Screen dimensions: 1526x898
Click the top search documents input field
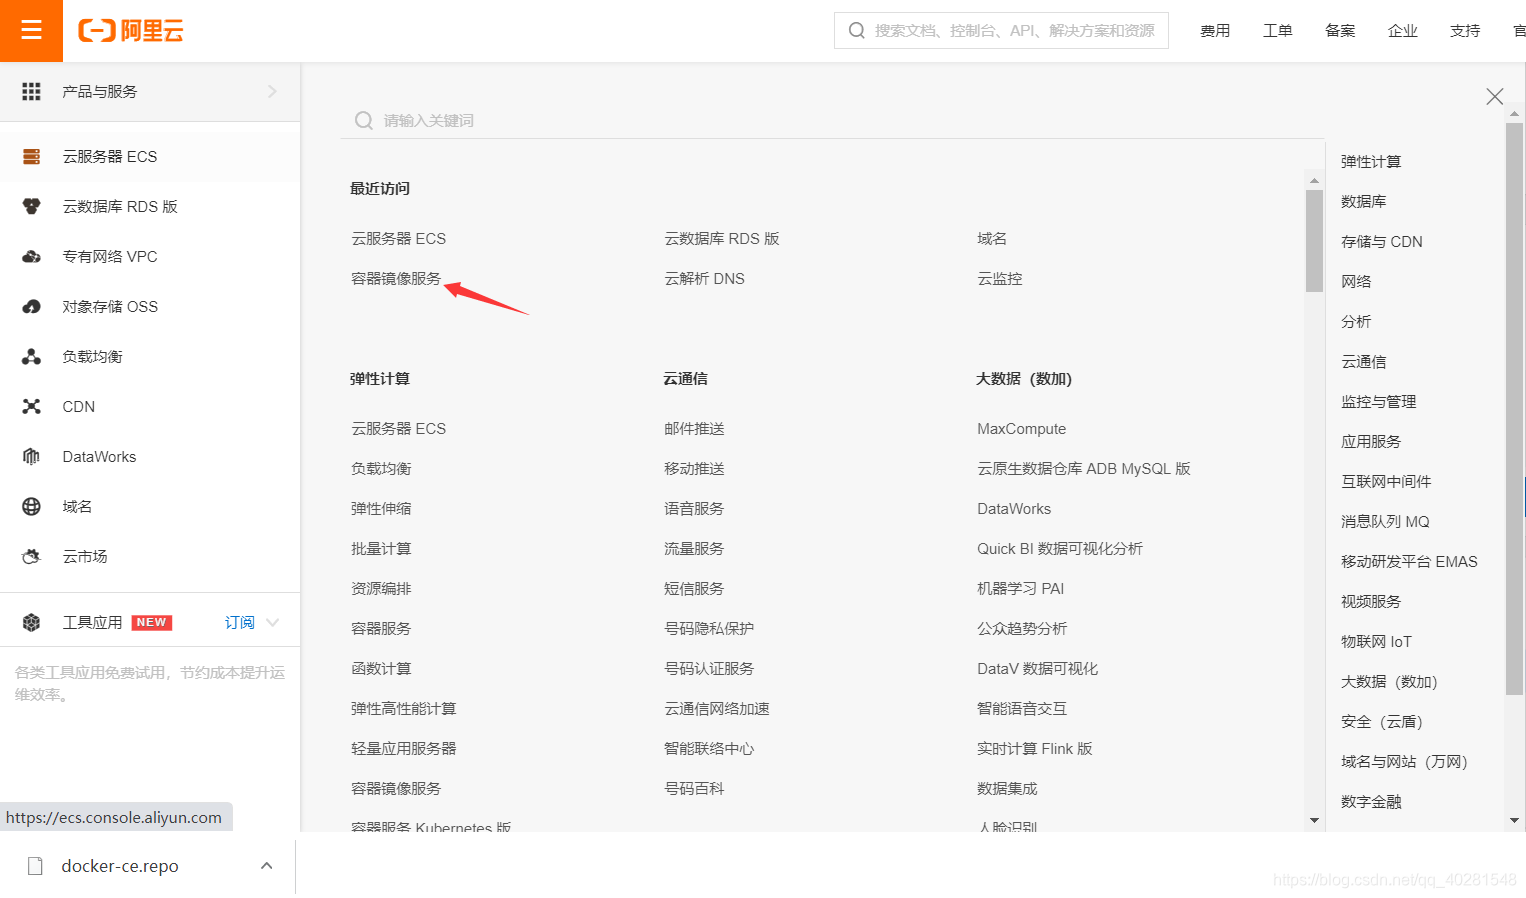point(1001,31)
